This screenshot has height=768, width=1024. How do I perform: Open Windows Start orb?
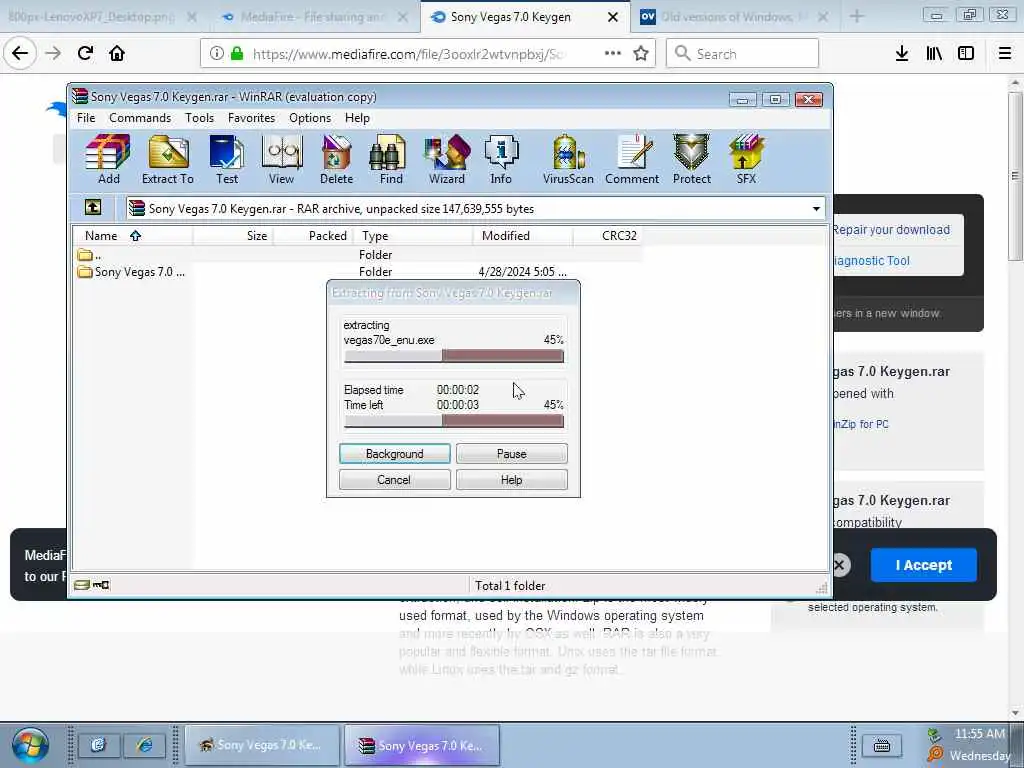click(x=29, y=744)
